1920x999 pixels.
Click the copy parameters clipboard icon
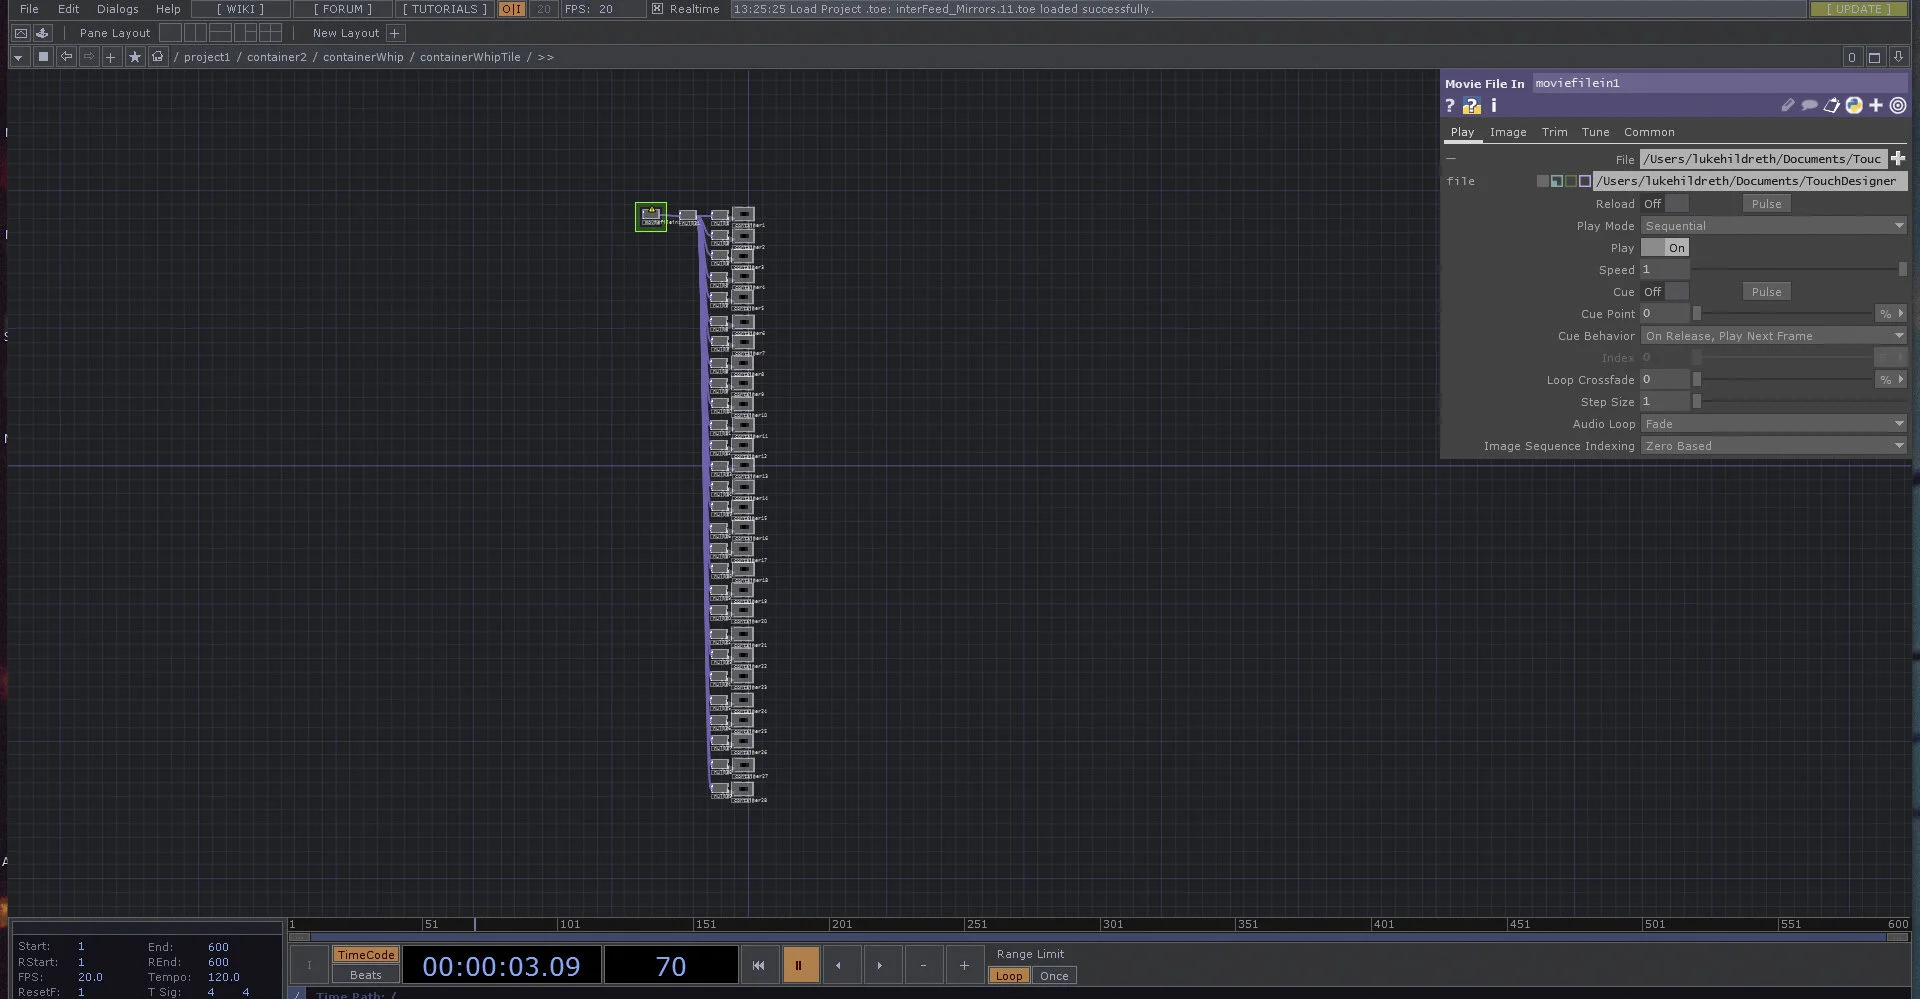[1831, 105]
